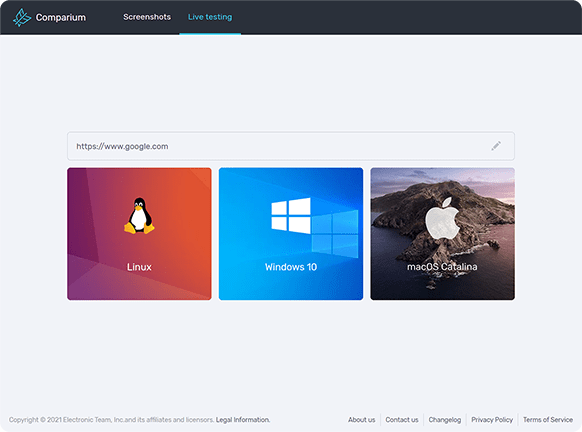
Task: Select the macOS Catalina card label
Action: (442, 267)
